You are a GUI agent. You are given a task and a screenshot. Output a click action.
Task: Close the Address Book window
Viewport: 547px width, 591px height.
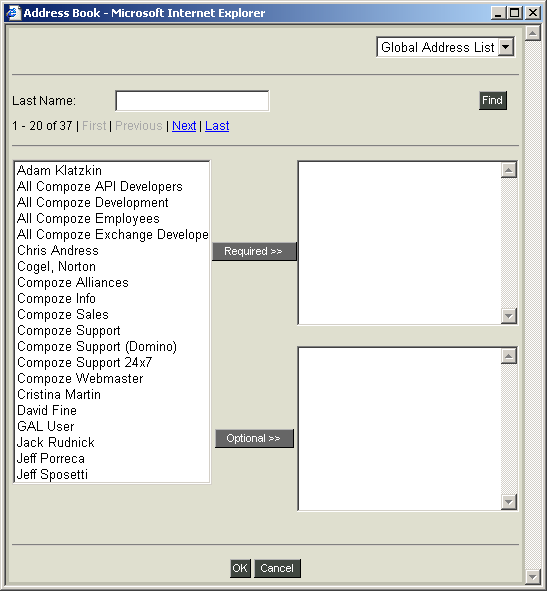(533, 13)
